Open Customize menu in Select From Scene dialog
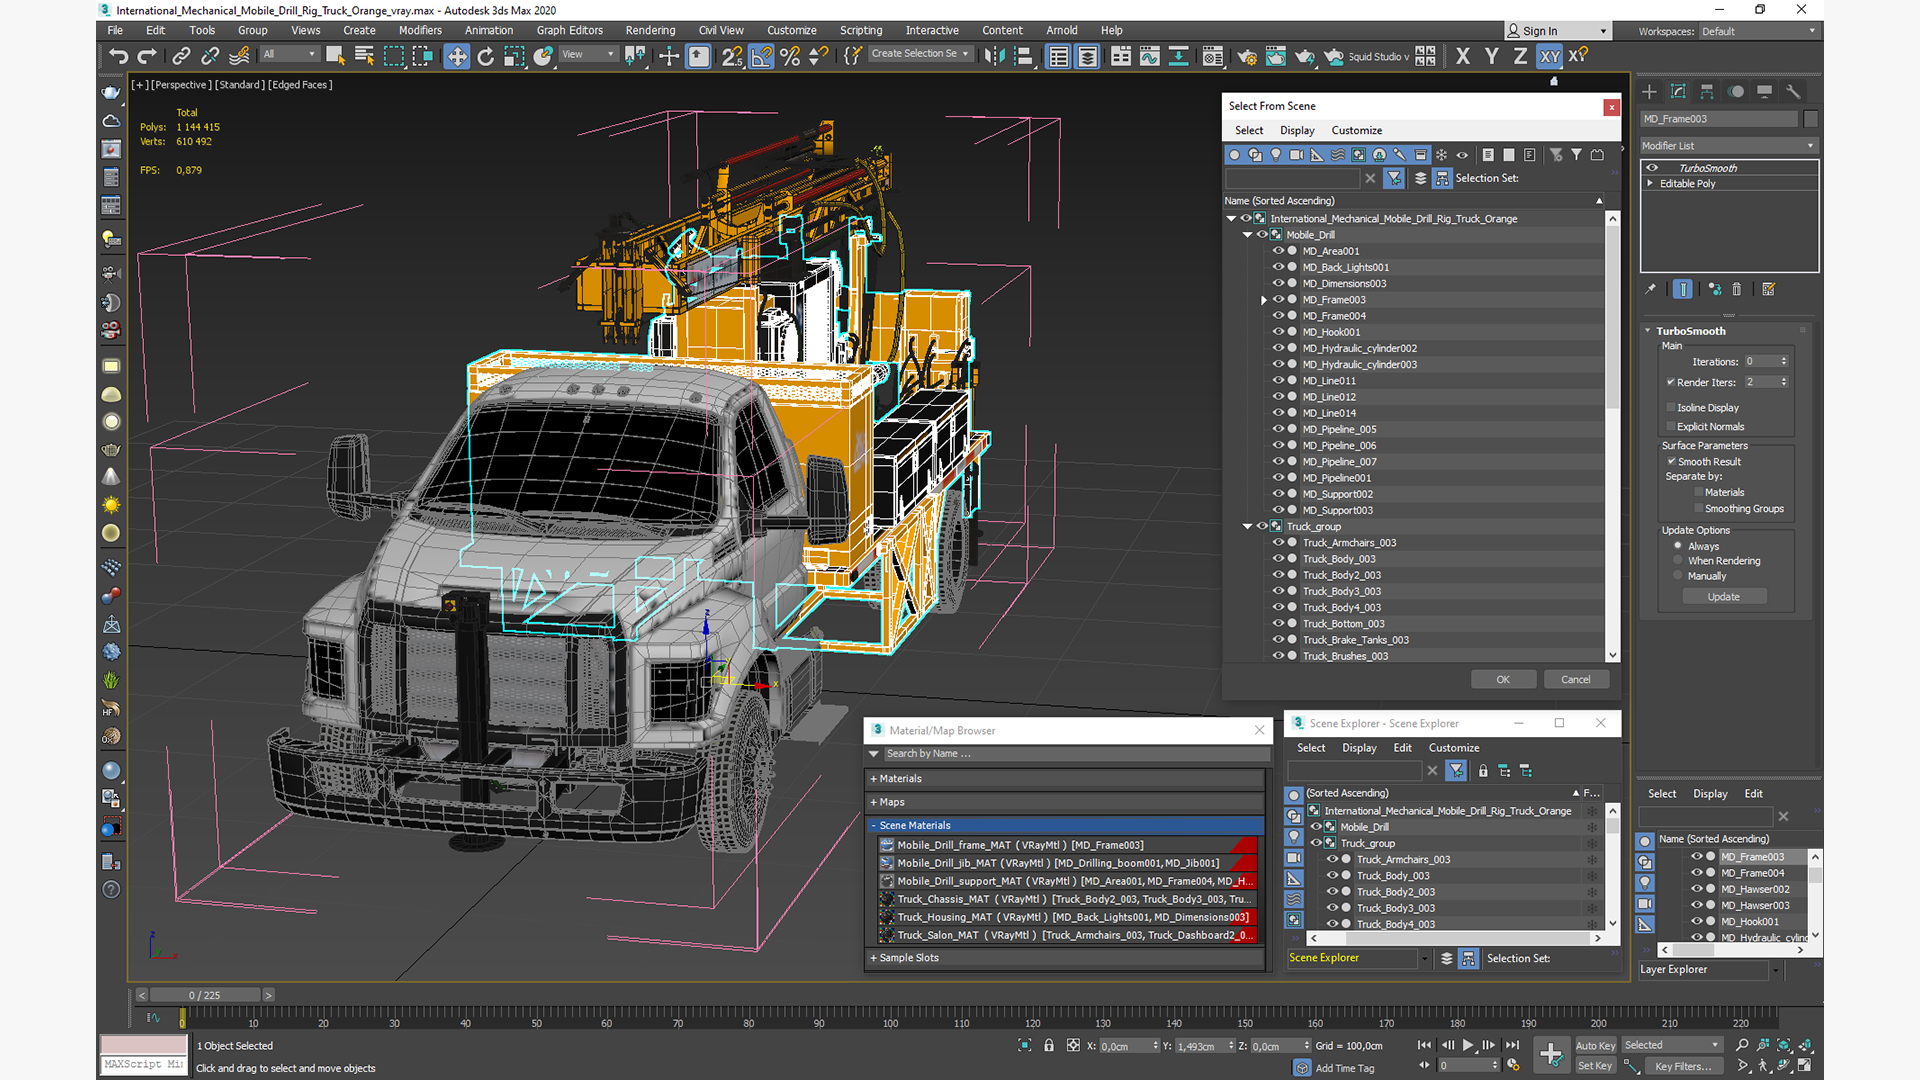The width and height of the screenshot is (1920, 1080). point(1356,130)
